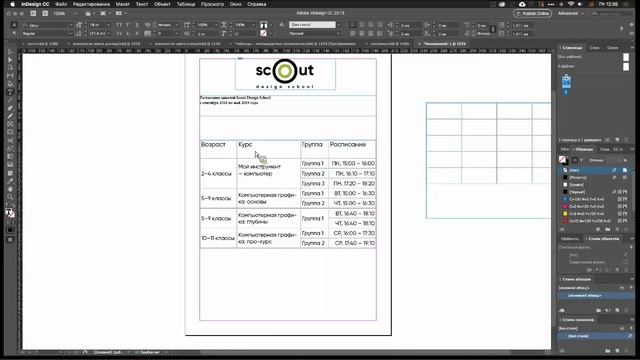Switch to Character Formatting Controls
The image size is (640, 360).
(x=14, y=25)
